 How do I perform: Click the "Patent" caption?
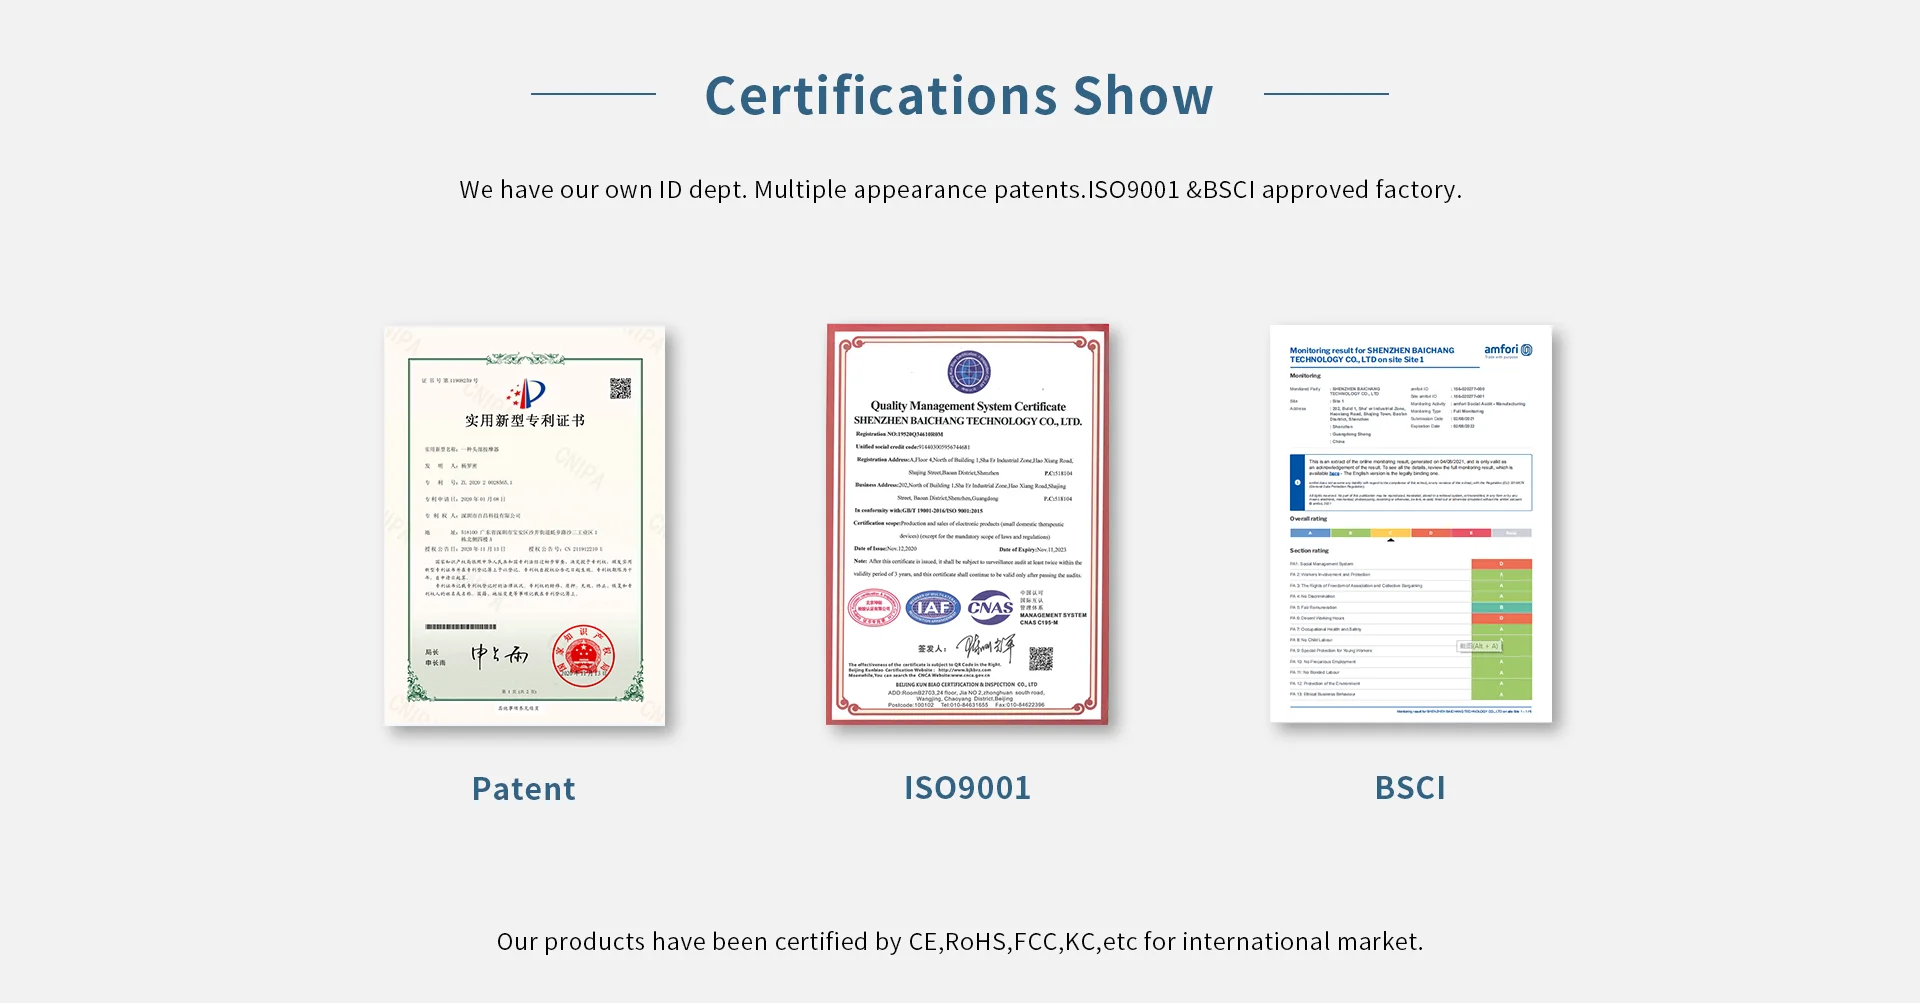pyautogui.click(x=524, y=789)
